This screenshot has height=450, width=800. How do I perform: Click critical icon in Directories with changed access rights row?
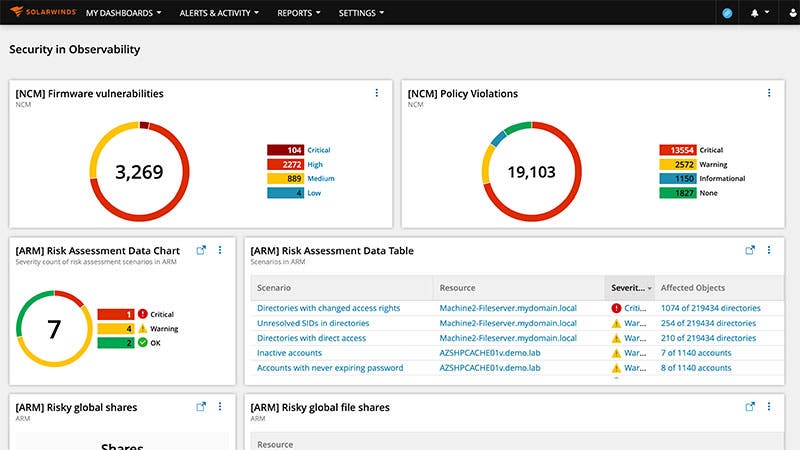pos(616,308)
